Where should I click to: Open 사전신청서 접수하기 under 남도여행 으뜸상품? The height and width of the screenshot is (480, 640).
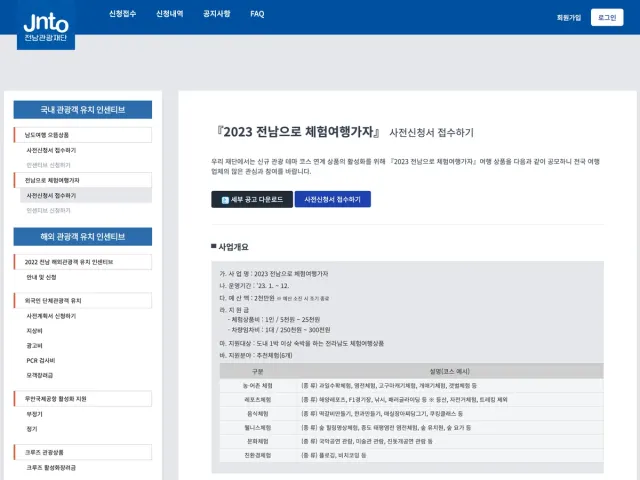point(51,150)
